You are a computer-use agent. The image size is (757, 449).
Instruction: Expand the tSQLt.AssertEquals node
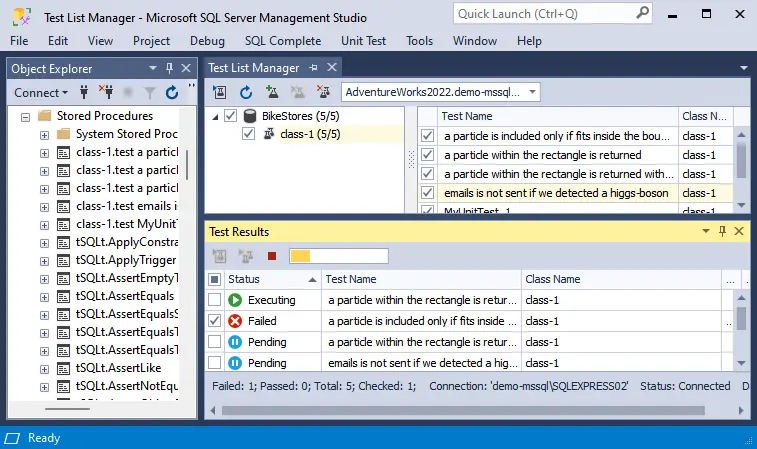[x=44, y=297]
